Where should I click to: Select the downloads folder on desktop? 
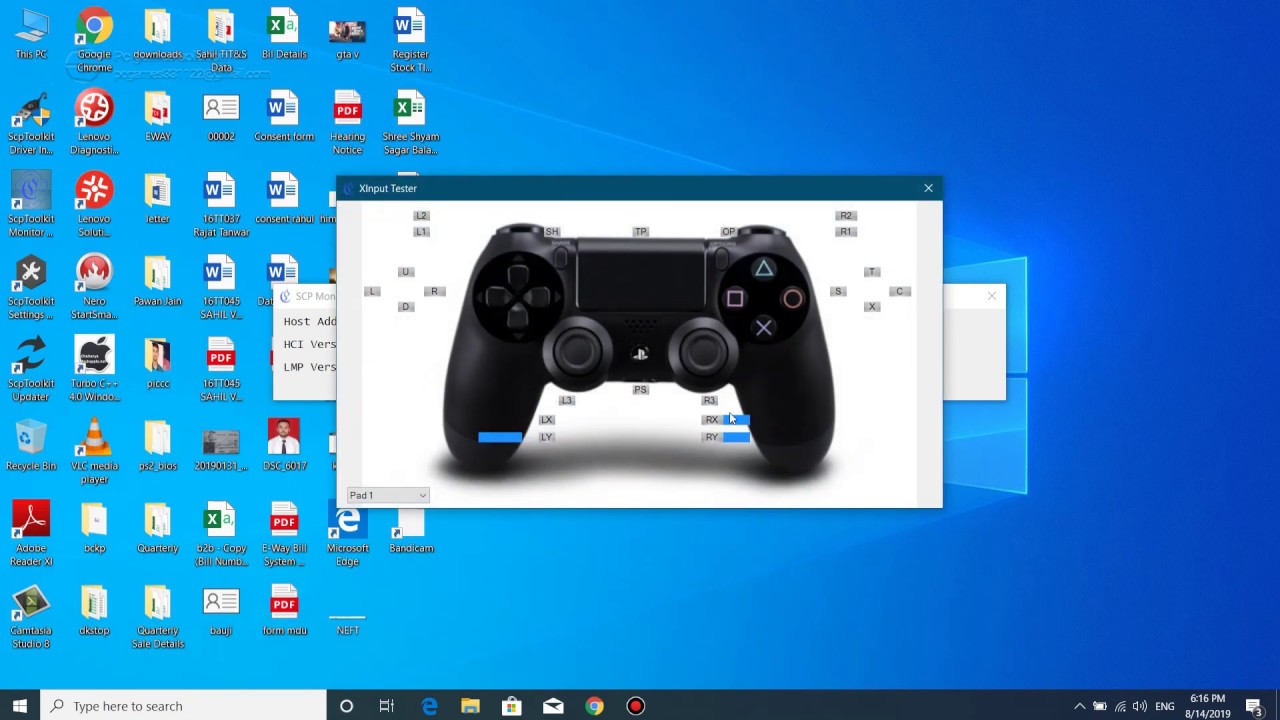click(x=158, y=36)
